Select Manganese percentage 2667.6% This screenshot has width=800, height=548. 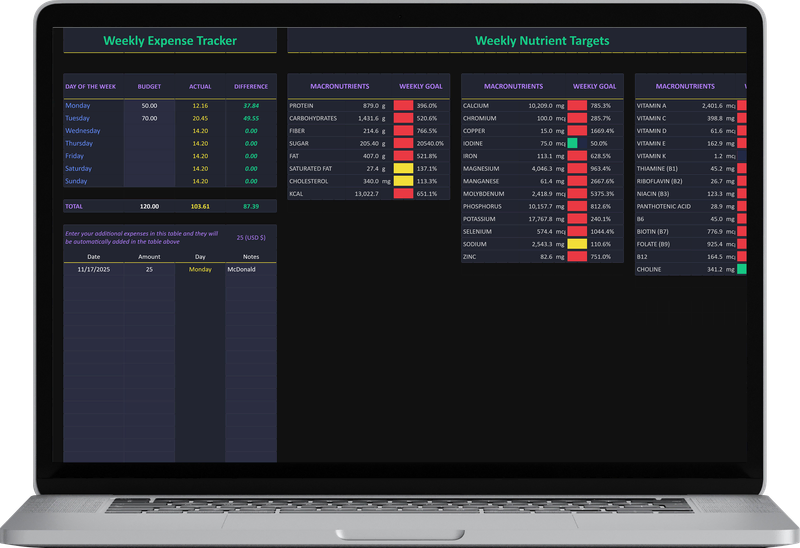[x=602, y=181]
